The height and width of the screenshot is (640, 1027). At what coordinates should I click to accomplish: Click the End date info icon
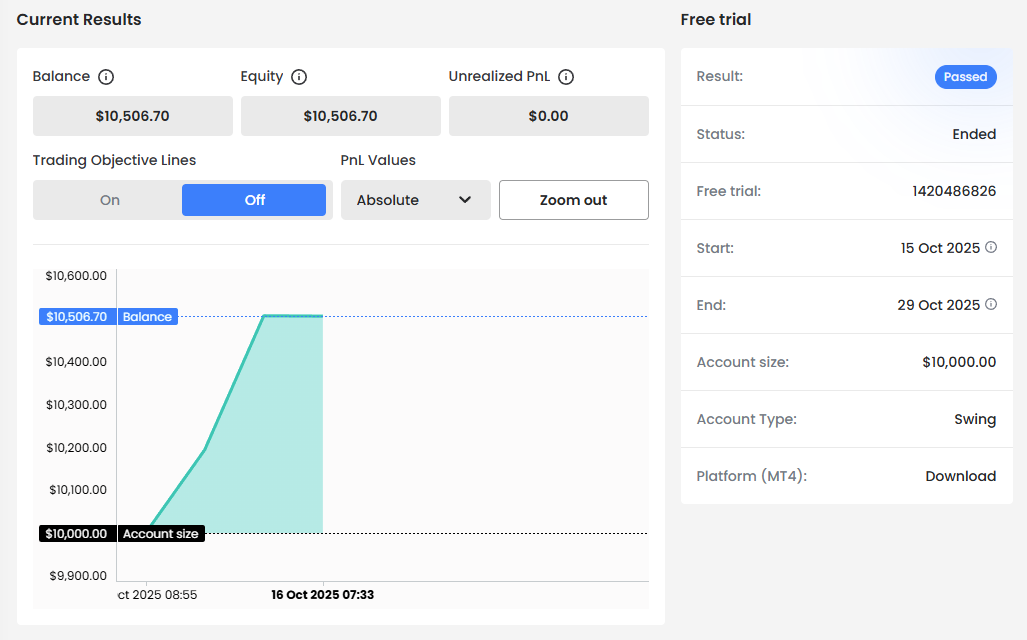click(991, 304)
